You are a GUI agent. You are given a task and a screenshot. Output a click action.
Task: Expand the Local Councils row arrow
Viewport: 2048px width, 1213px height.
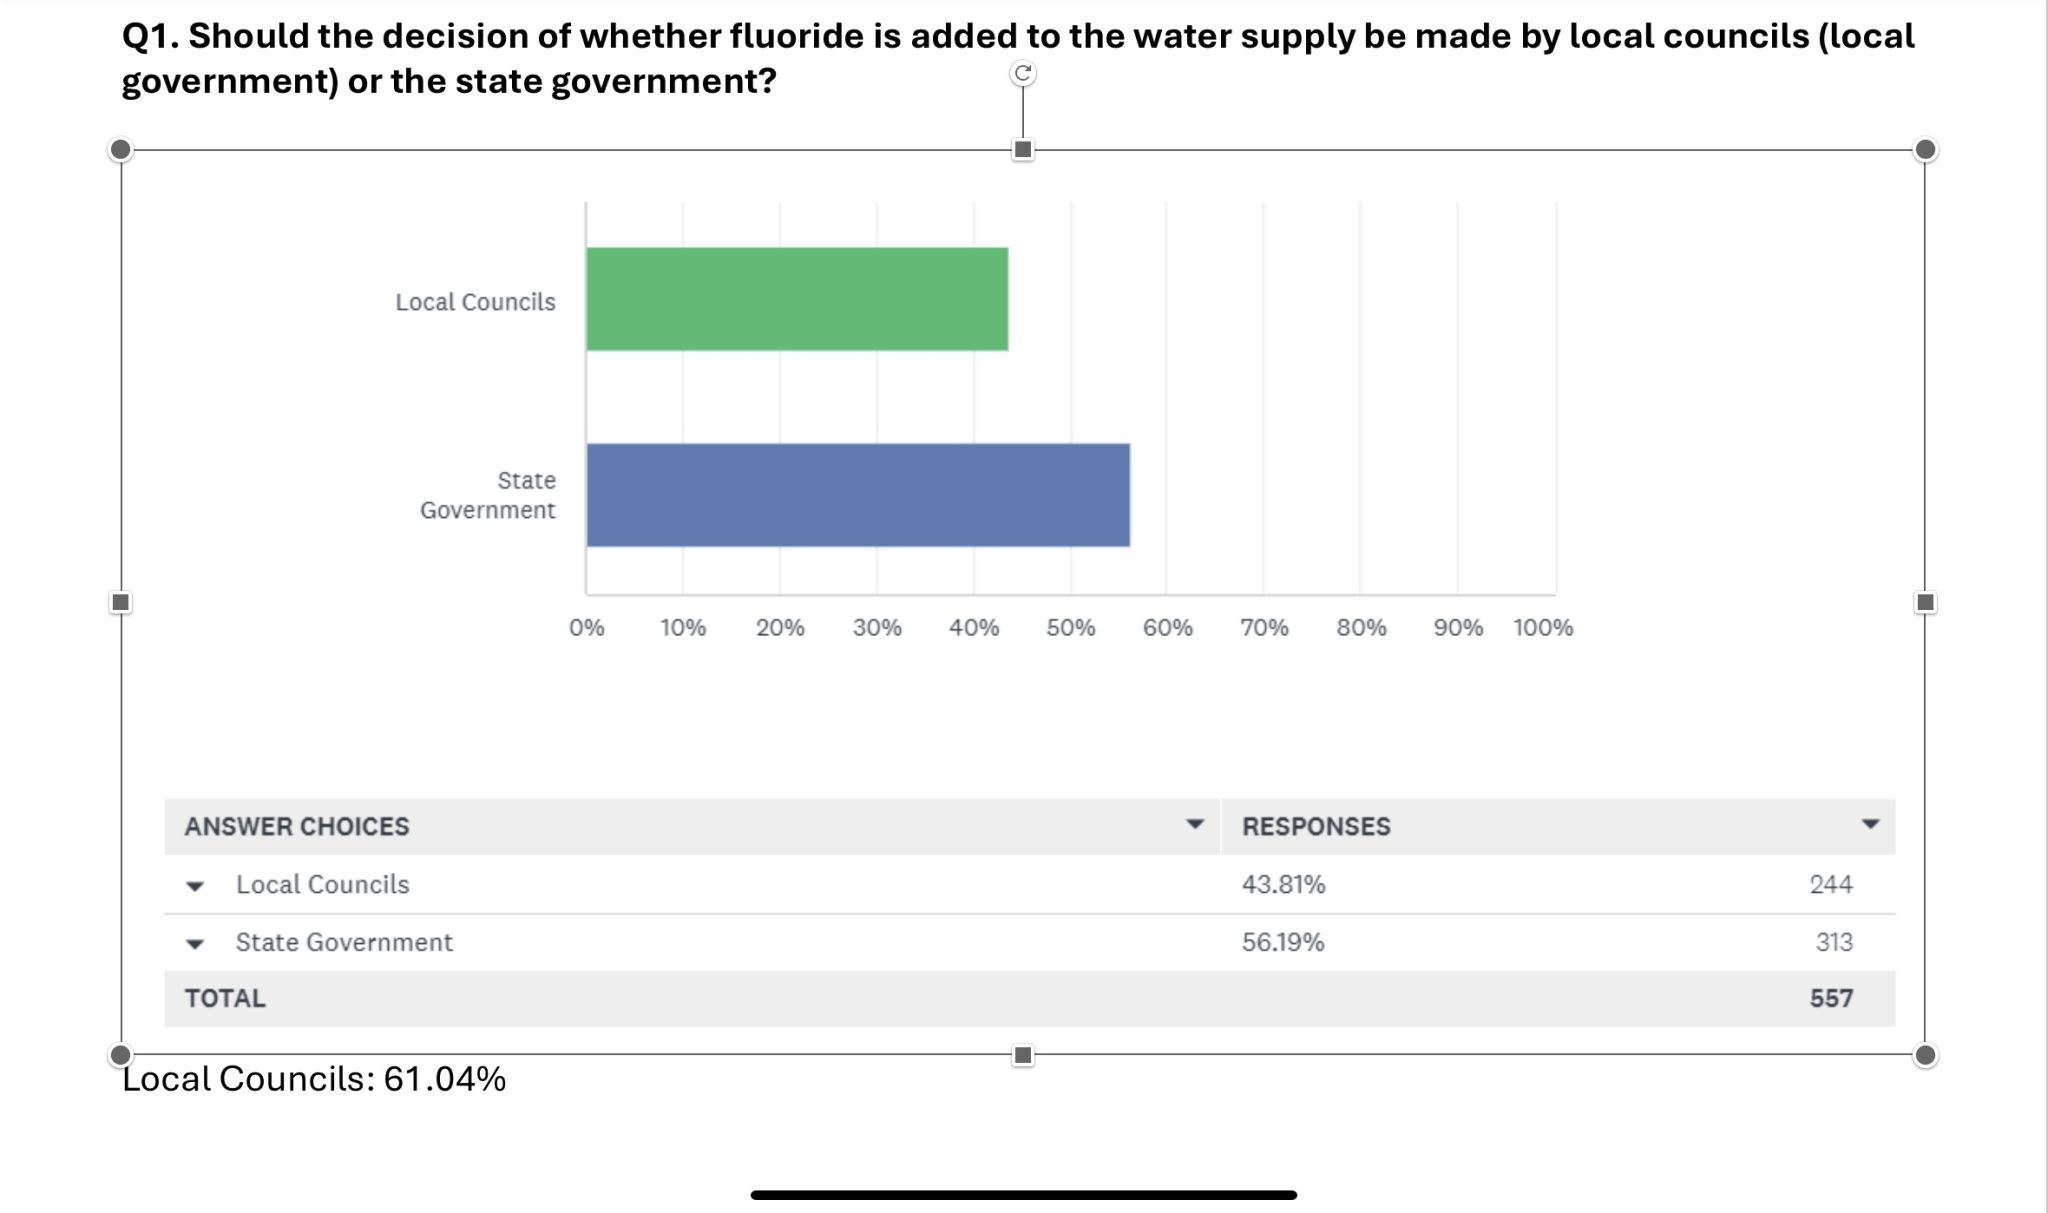point(196,886)
